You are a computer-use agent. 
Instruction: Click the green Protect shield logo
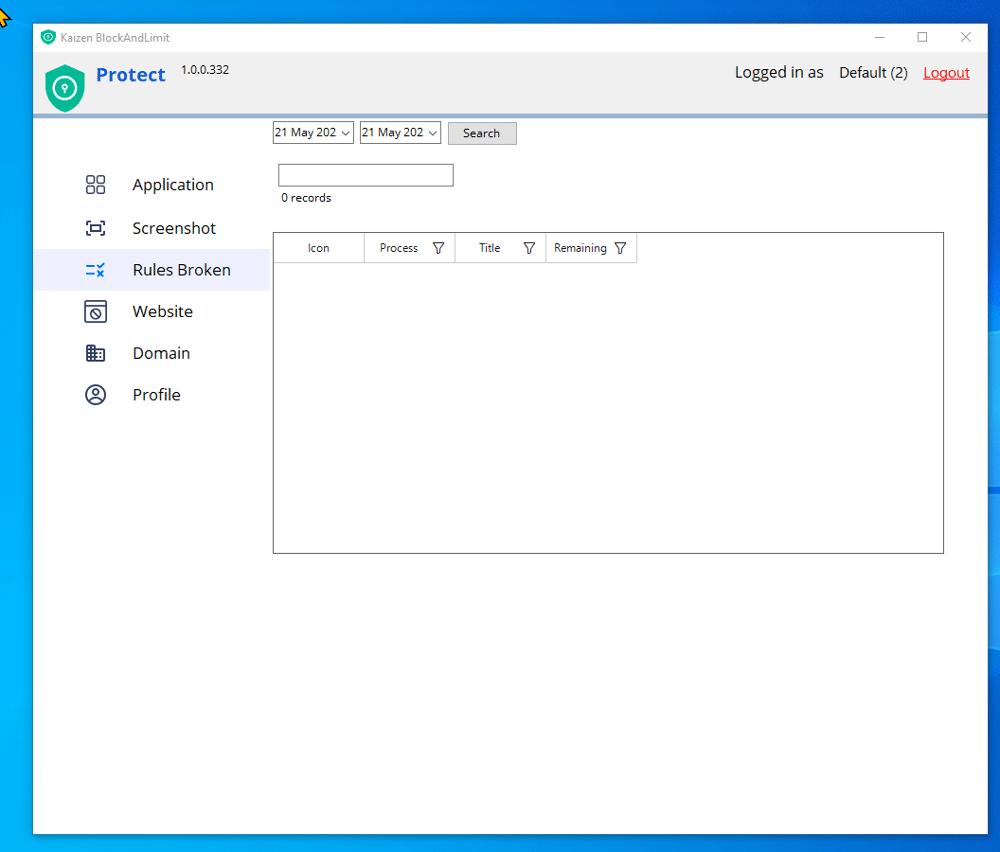click(x=65, y=87)
